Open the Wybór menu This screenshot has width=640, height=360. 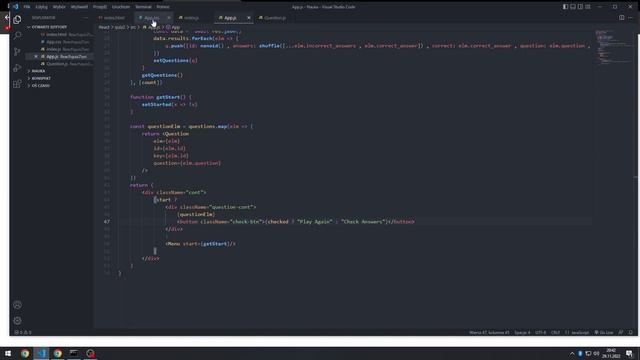point(59,7)
